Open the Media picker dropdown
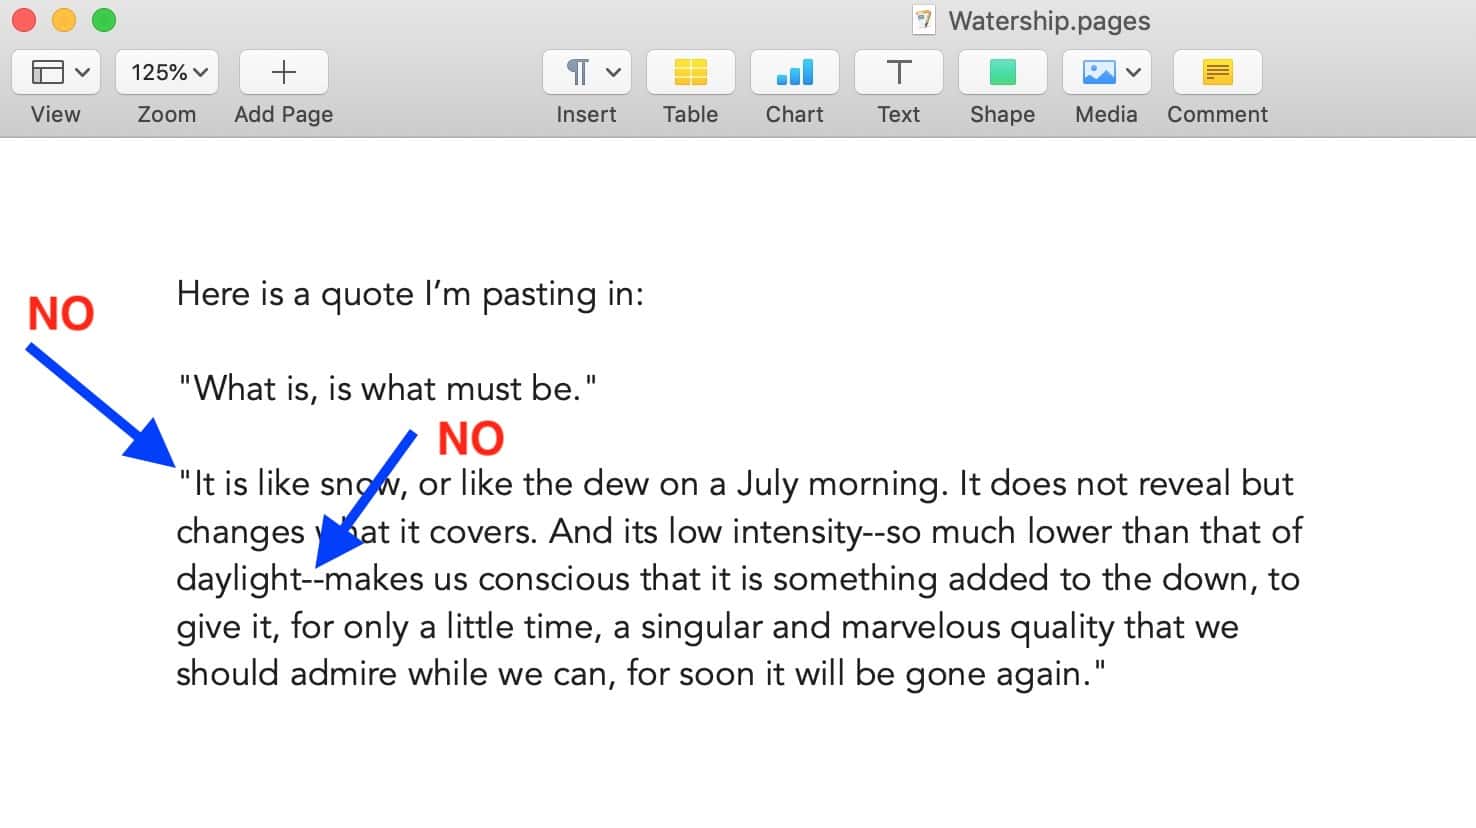1476x828 pixels. pyautogui.click(x=1107, y=72)
